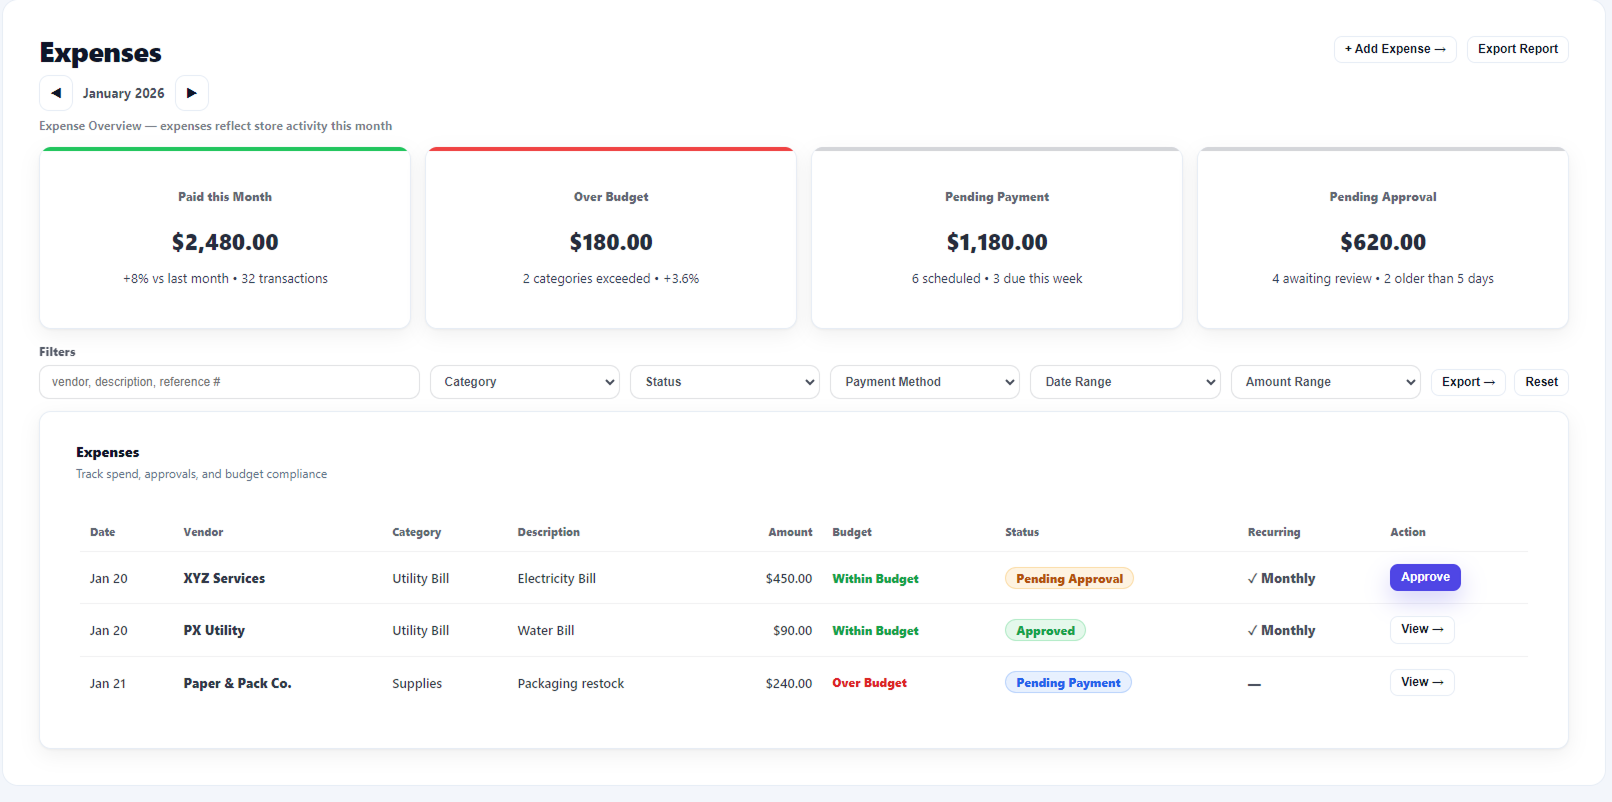Click the Date column header
1612x802 pixels.
coord(102,532)
